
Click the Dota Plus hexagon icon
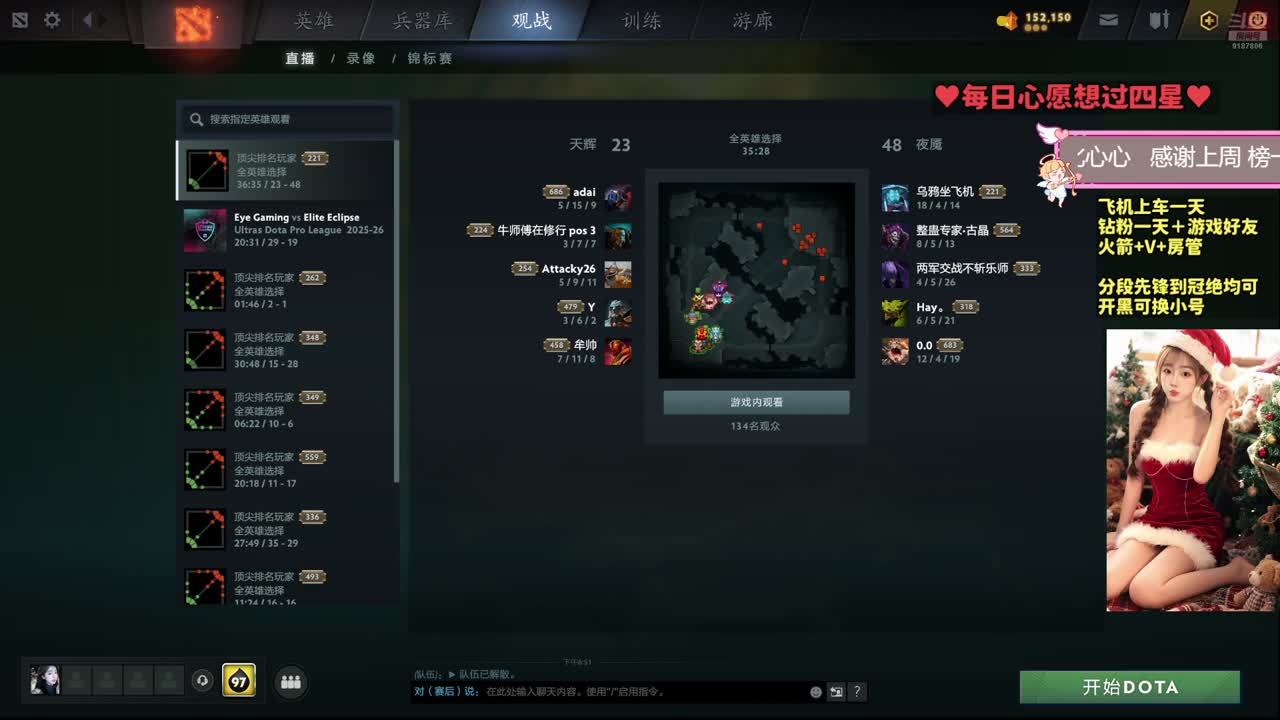(1209, 20)
